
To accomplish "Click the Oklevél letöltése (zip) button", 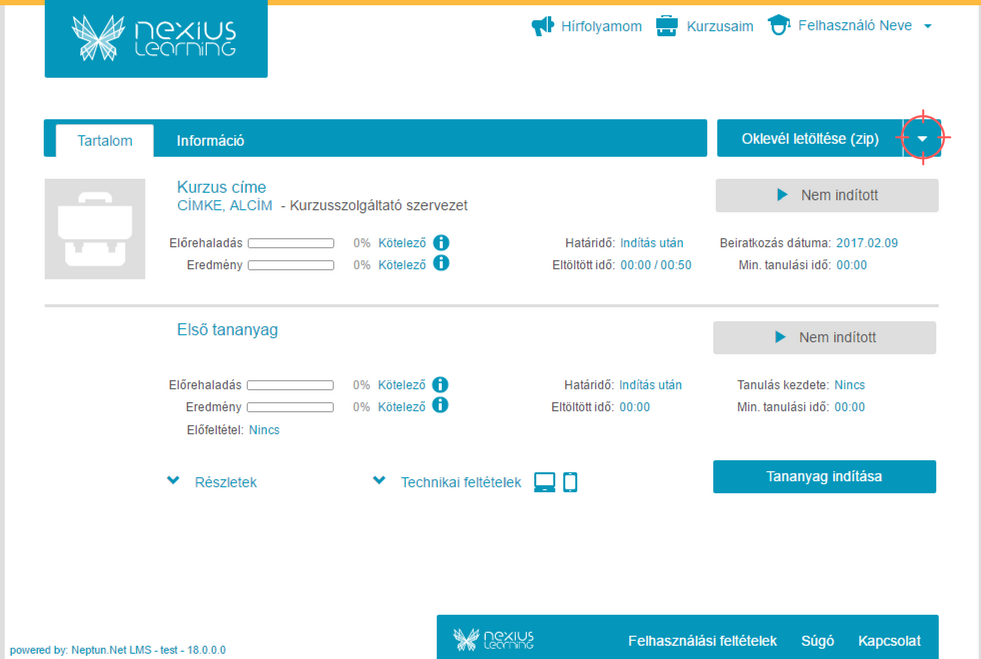I will coord(809,139).
